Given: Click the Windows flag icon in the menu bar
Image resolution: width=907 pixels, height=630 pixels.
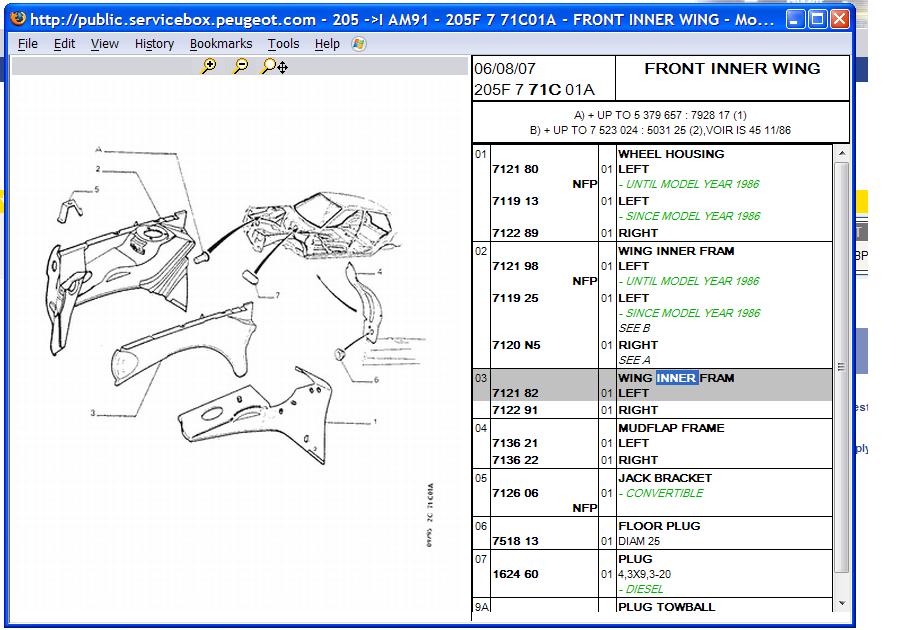Looking at the screenshot, I should click(x=359, y=44).
